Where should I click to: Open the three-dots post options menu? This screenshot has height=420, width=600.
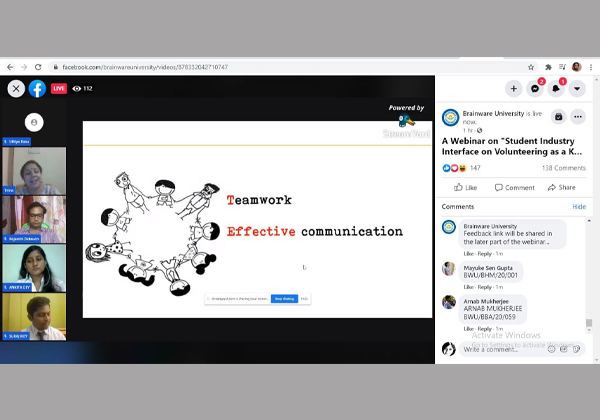(x=578, y=117)
